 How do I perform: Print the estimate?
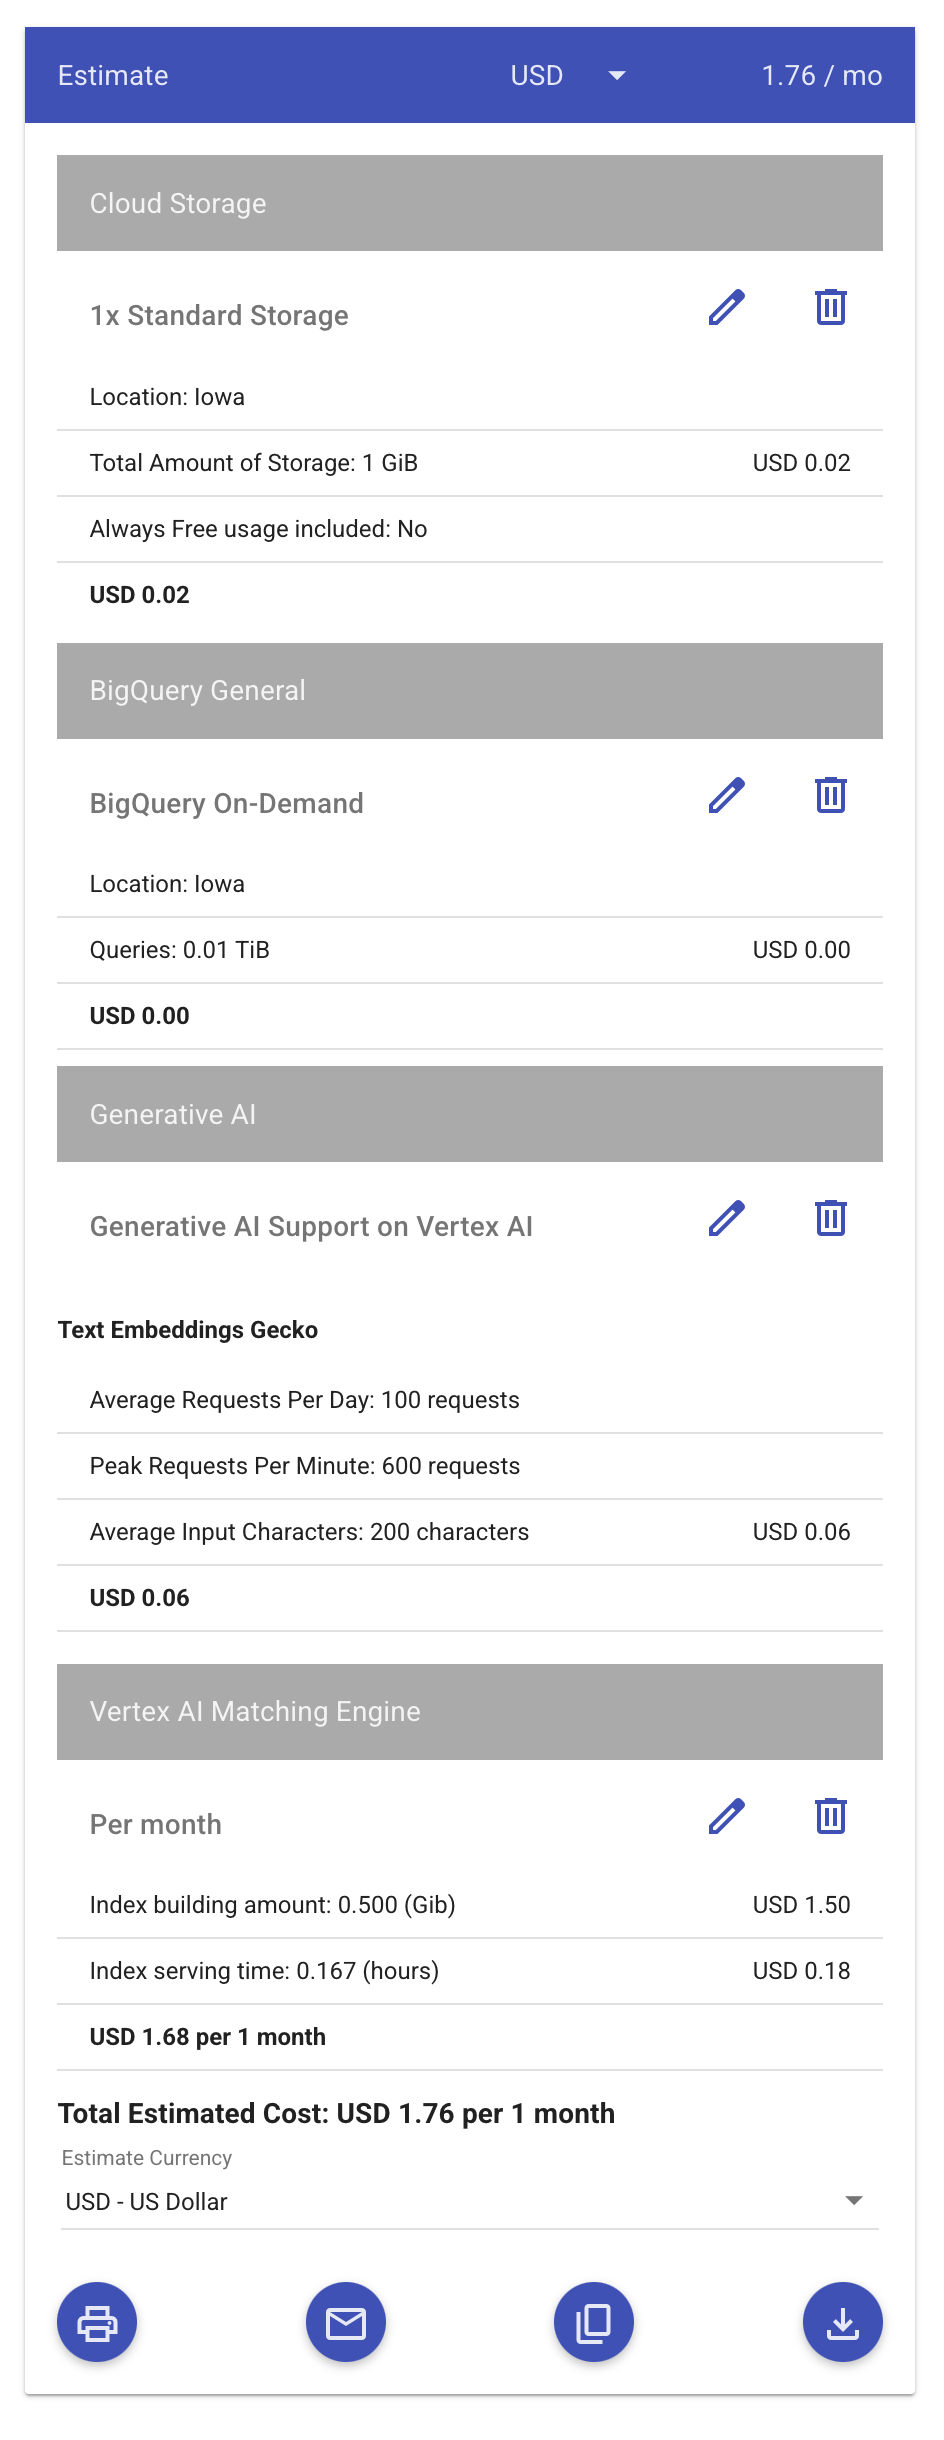(x=97, y=2322)
